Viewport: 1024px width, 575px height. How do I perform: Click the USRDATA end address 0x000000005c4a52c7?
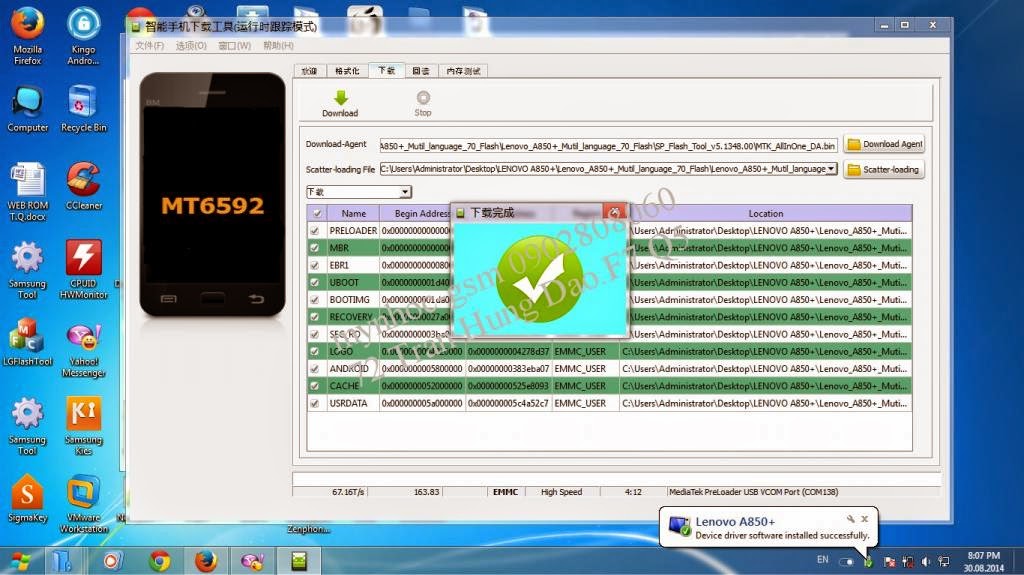508,403
